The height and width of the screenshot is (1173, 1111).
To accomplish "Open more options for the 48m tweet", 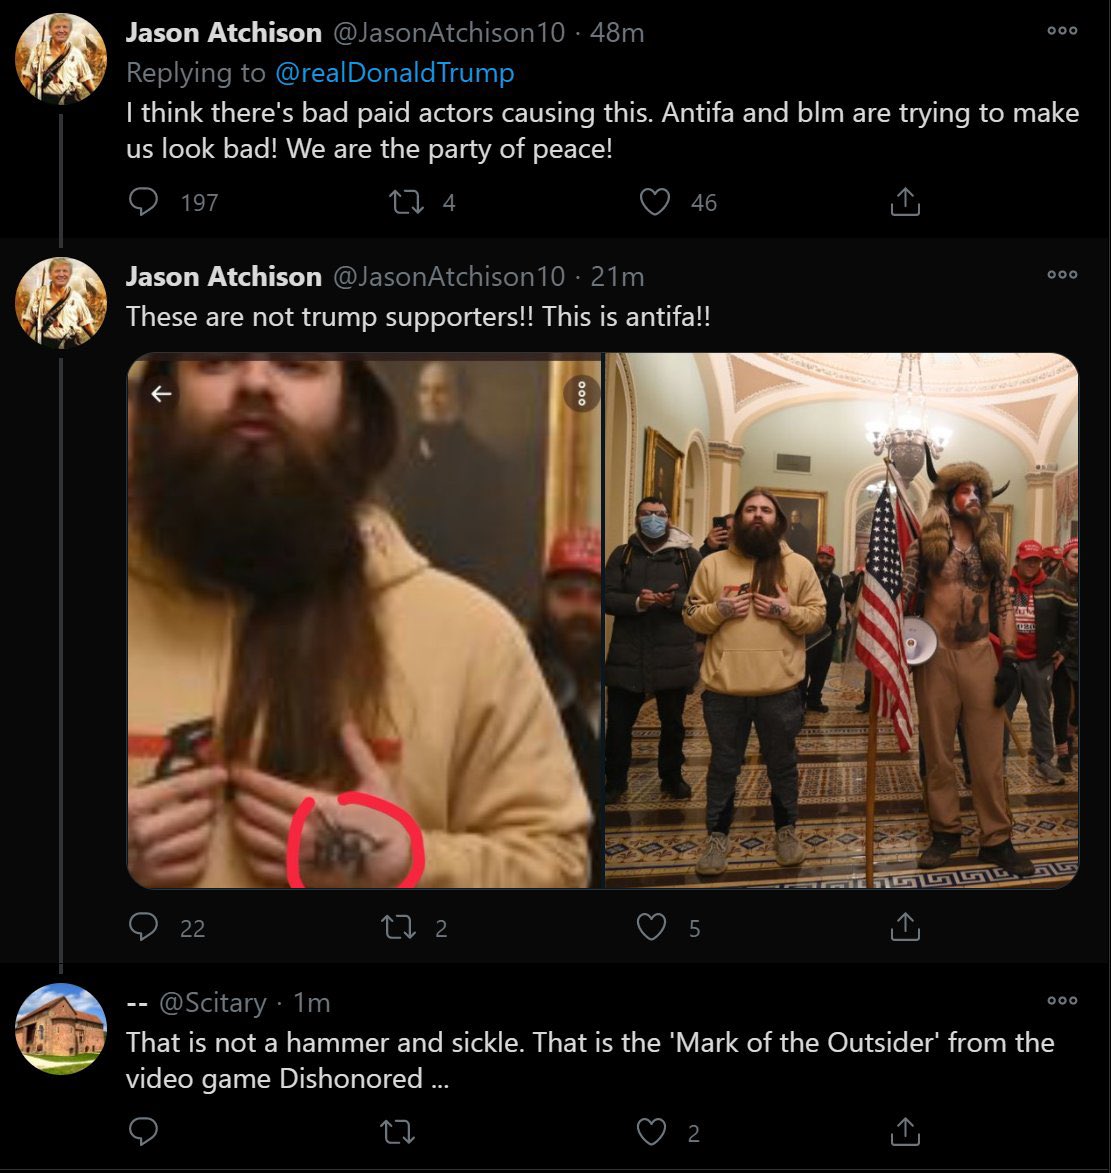I will [1062, 31].
